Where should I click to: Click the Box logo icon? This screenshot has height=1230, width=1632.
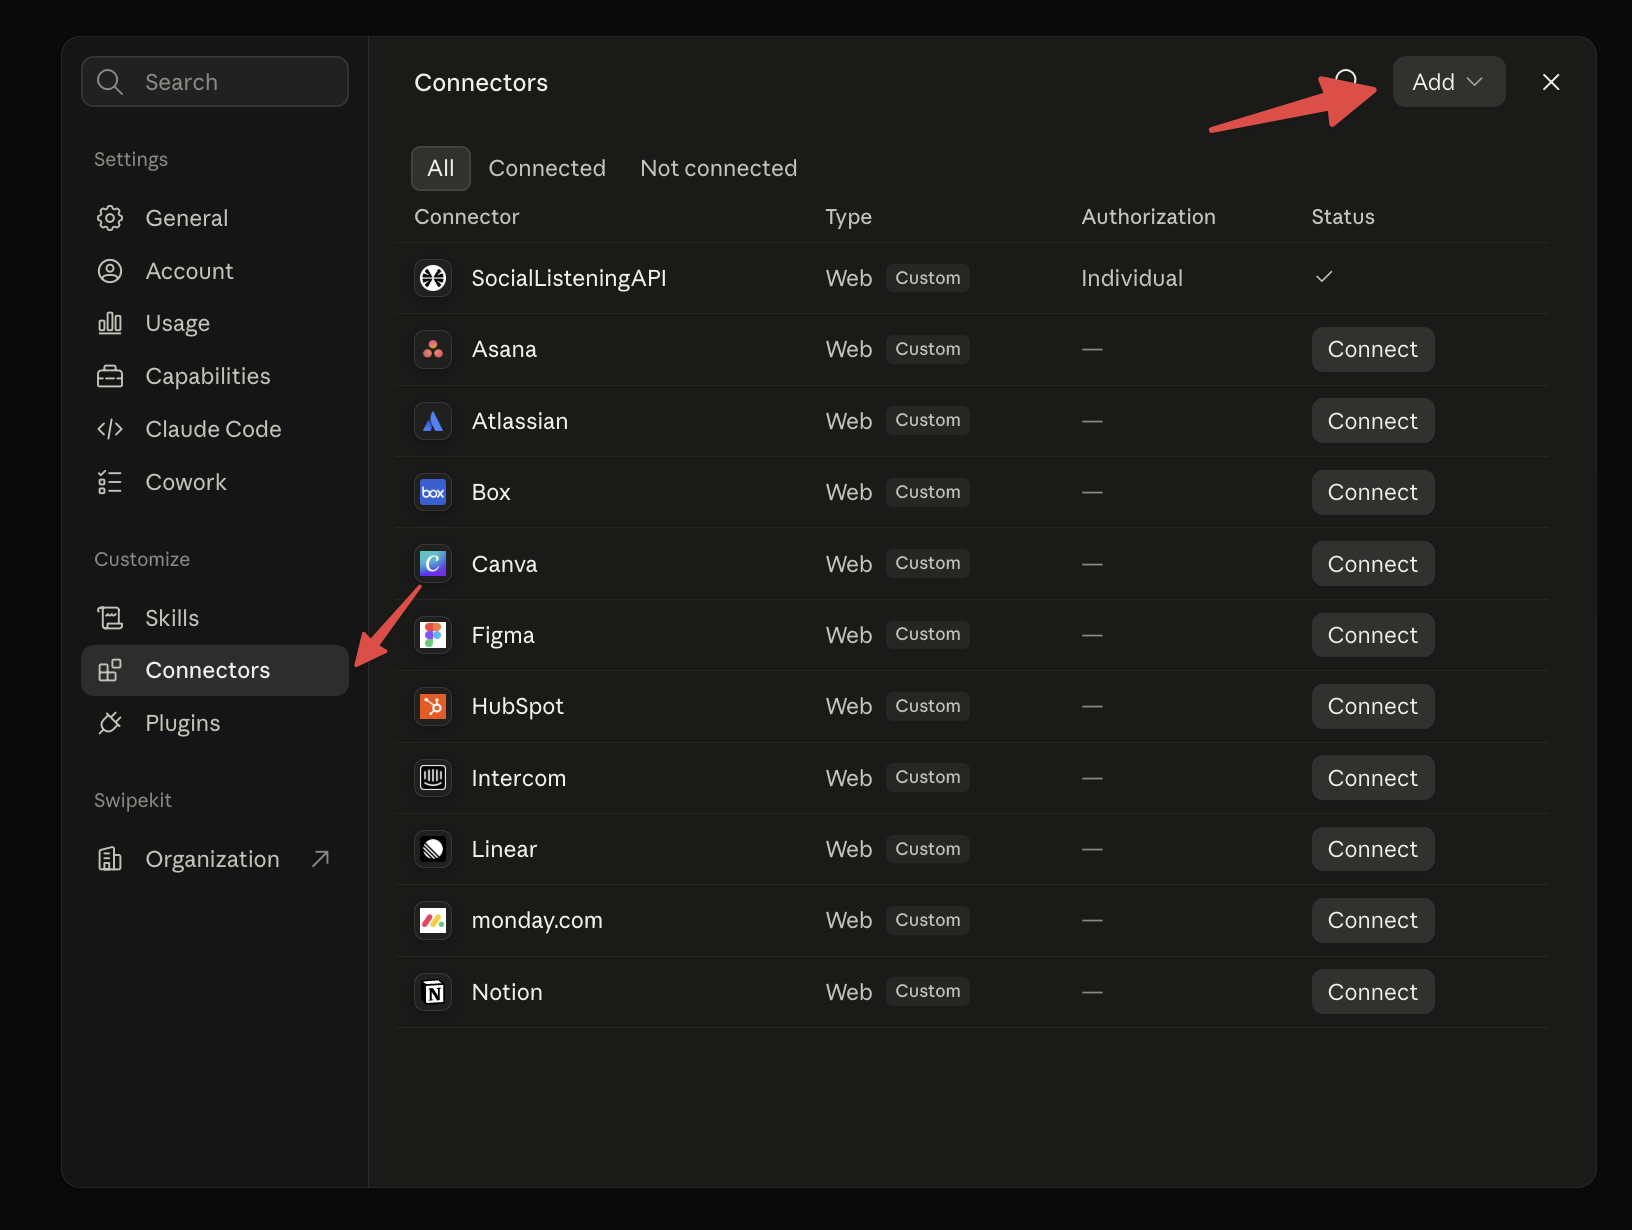click(x=433, y=492)
